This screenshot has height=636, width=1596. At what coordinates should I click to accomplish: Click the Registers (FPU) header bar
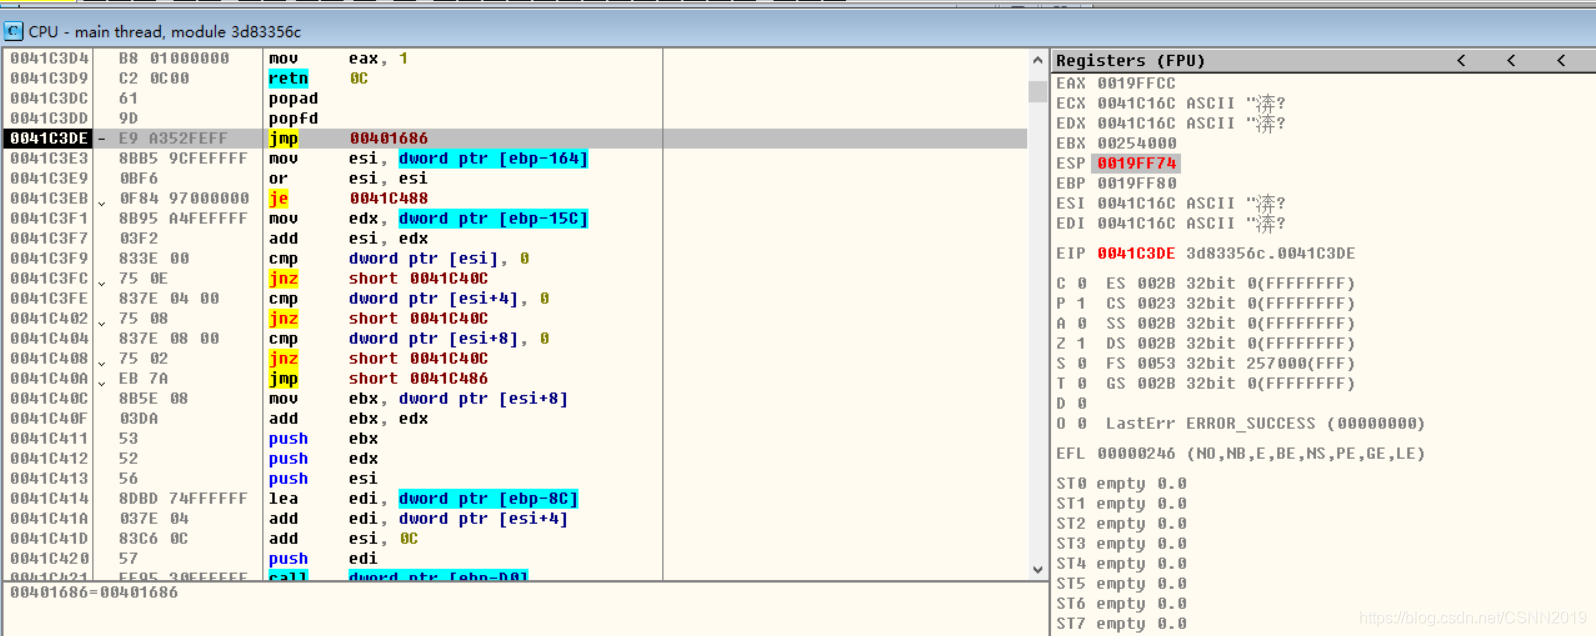click(1323, 61)
